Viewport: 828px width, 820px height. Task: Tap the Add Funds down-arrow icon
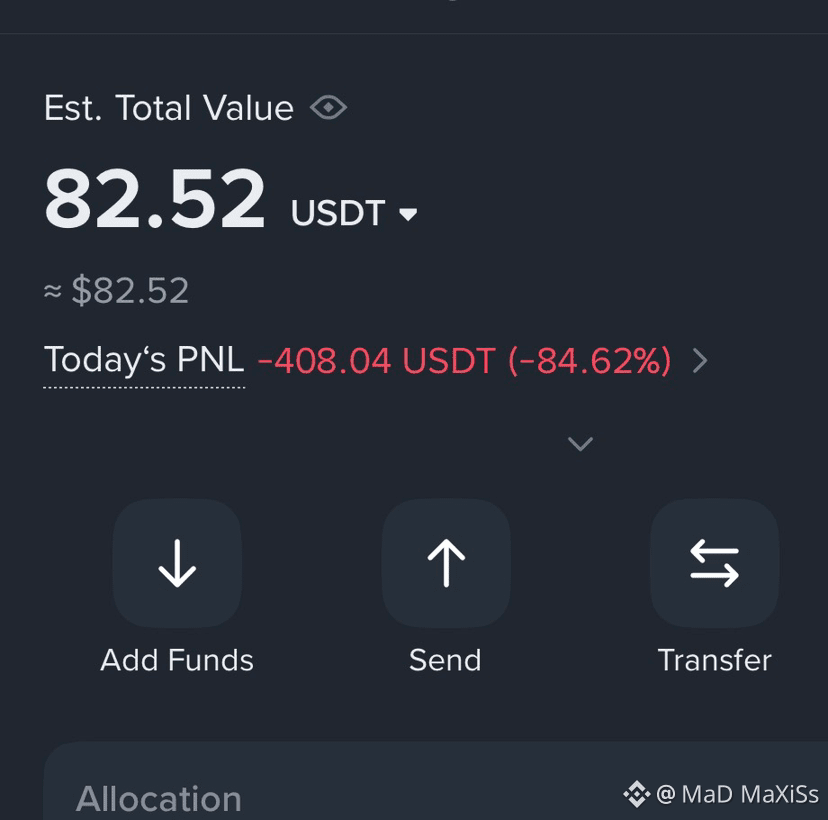click(x=177, y=563)
